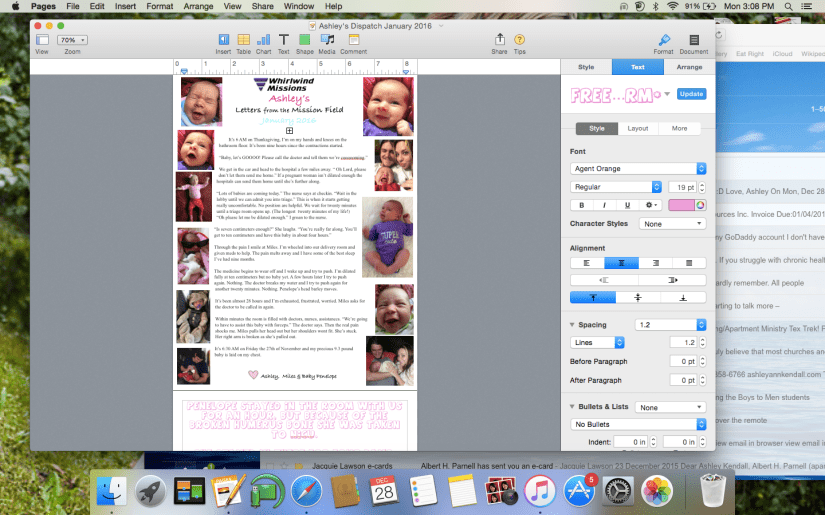The width and height of the screenshot is (825, 515).
Task: Toggle italic formatting
Action: [605, 205]
